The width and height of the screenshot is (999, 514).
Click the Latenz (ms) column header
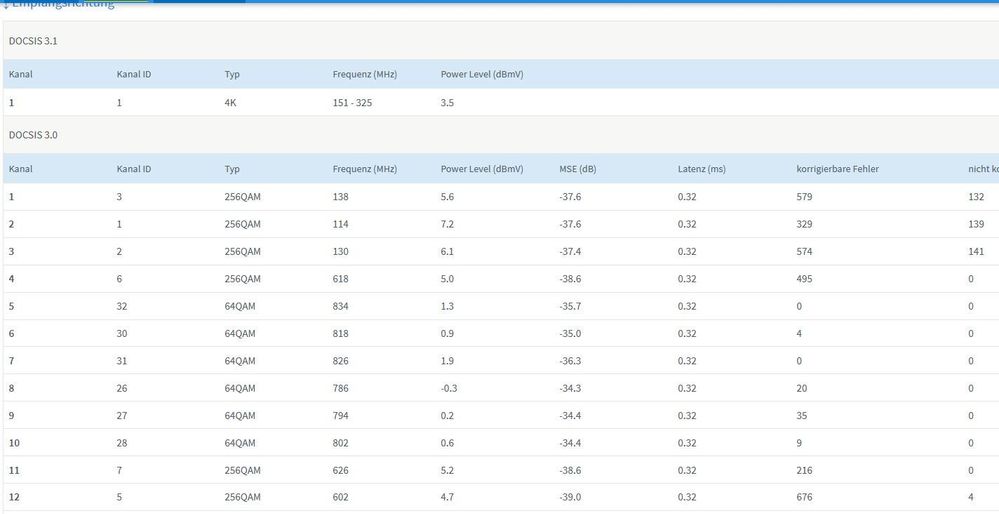click(x=701, y=169)
